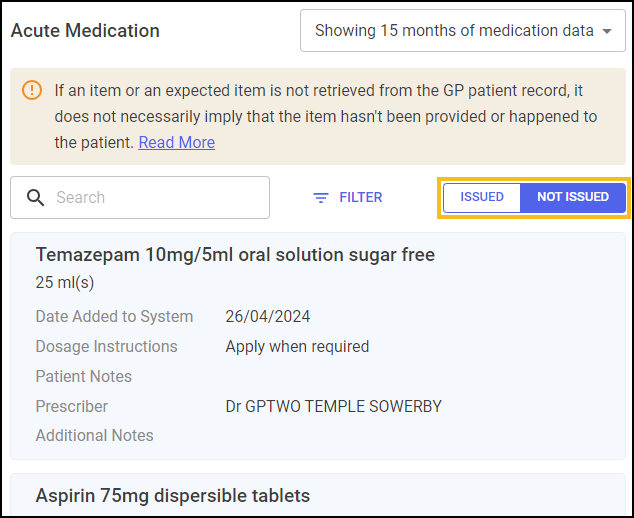
Task: Open the 15 months medication data dropdown
Action: click(x=463, y=31)
